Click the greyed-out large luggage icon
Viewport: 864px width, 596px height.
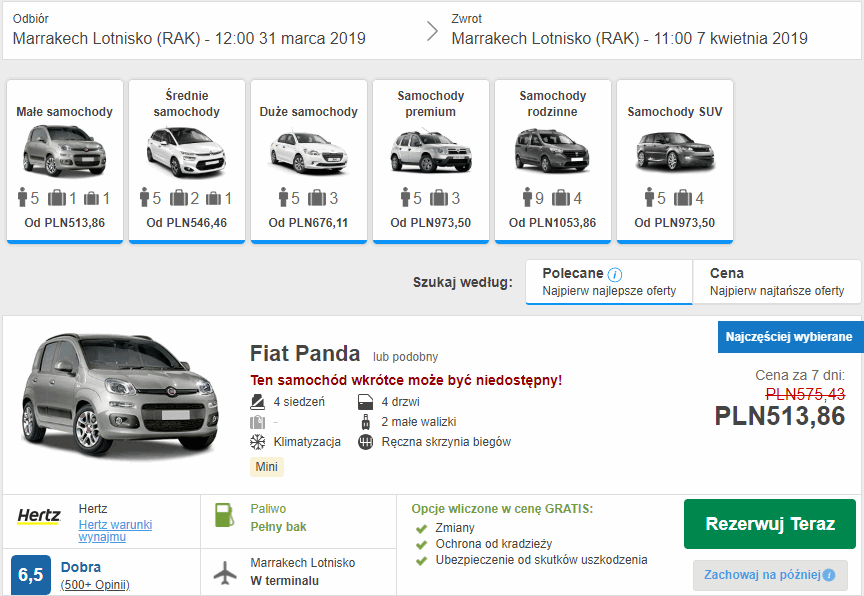point(257,422)
